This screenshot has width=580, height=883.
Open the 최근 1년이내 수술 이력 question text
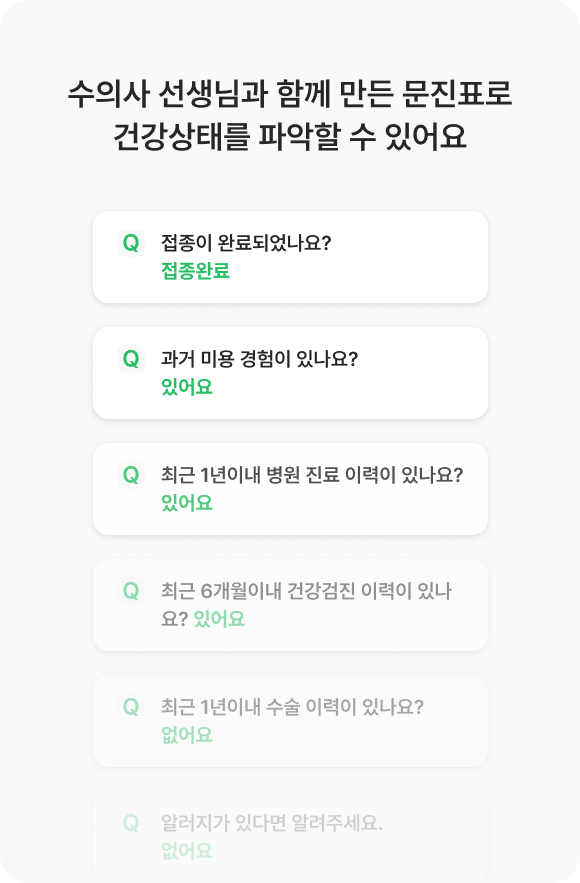(292, 707)
